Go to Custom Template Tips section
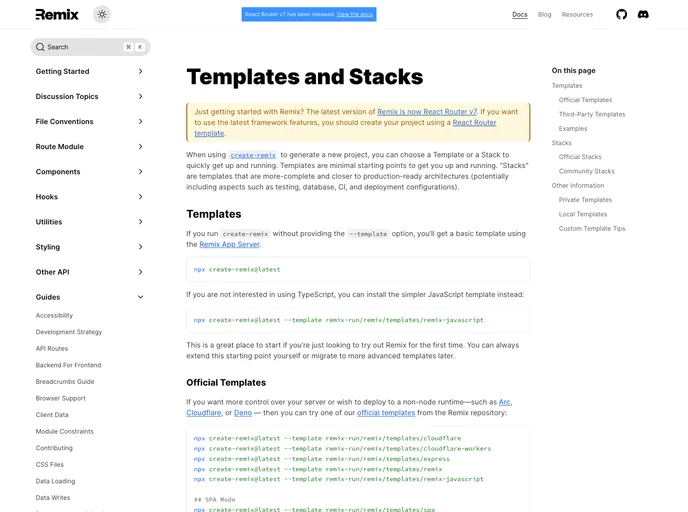The image size is (688, 512). [x=591, y=228]
